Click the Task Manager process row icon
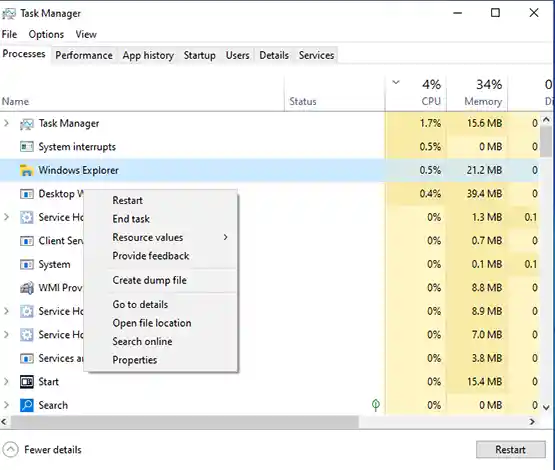This screenshot has height=470, width=555. pyautogui.click(x=27, y=124)
